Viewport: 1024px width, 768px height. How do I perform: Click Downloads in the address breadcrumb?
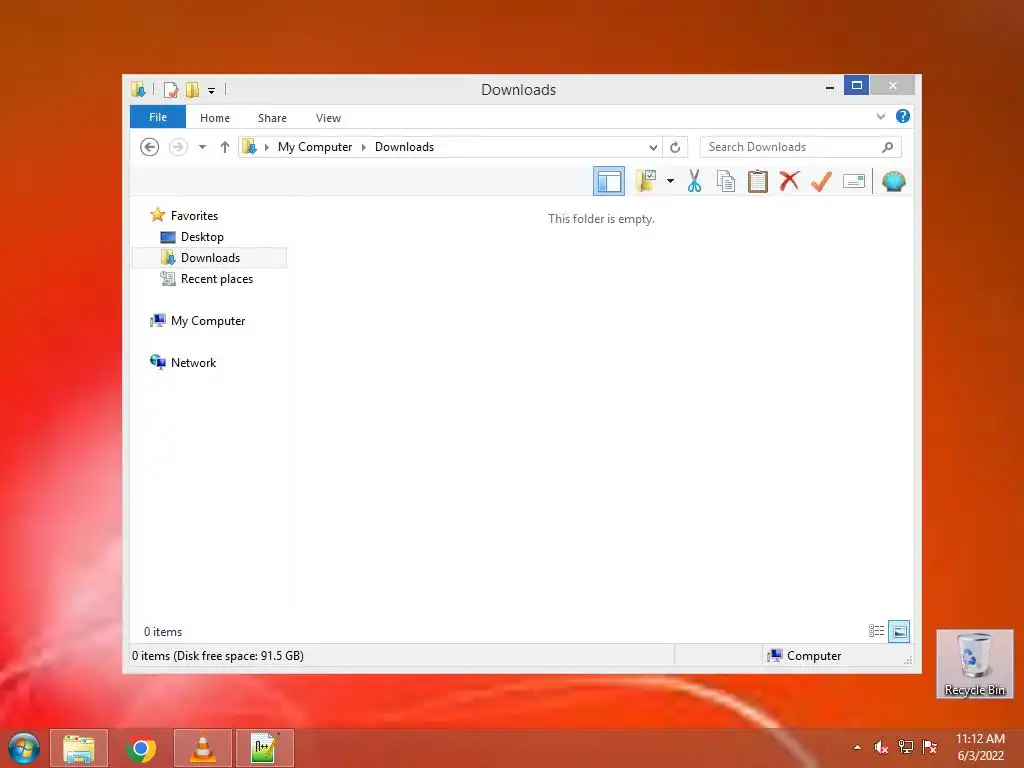tap(404, 147)
